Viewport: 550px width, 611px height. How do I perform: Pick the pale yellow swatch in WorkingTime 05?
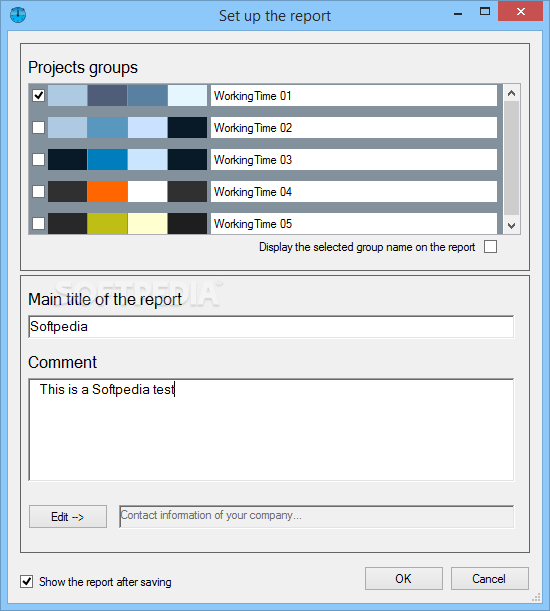pos(147,223)
